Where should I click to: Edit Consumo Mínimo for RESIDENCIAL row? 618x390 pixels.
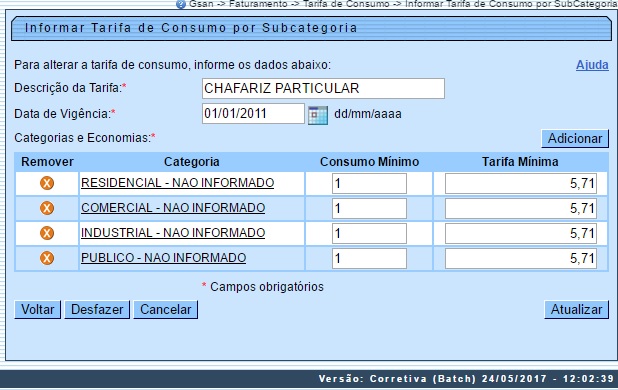(x=369, y=184)
